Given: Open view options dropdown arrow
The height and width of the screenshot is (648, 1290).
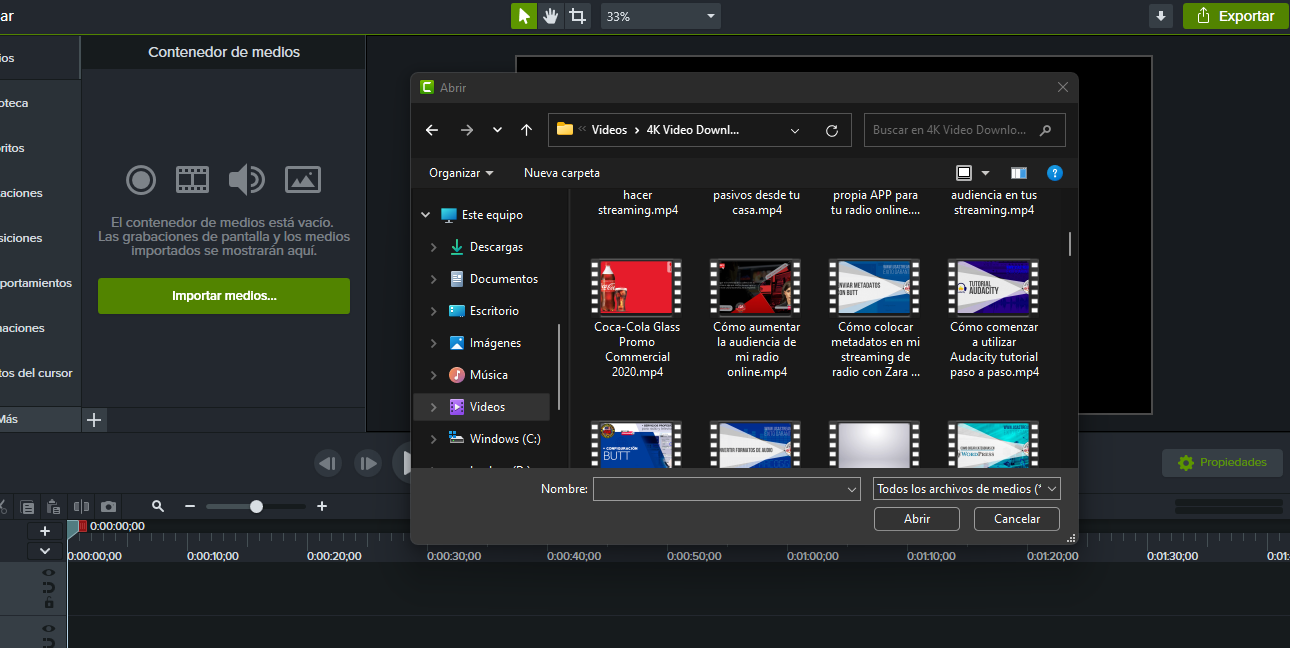Looking at the screenshot, I should click(x=985, y=173).
